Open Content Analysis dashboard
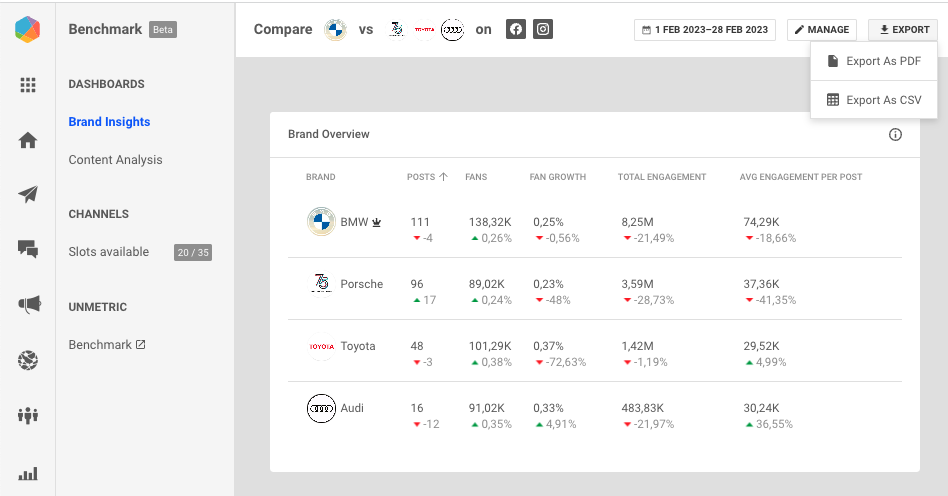The image size is (948, 496). pyautogui.click(x=115, y=160)
